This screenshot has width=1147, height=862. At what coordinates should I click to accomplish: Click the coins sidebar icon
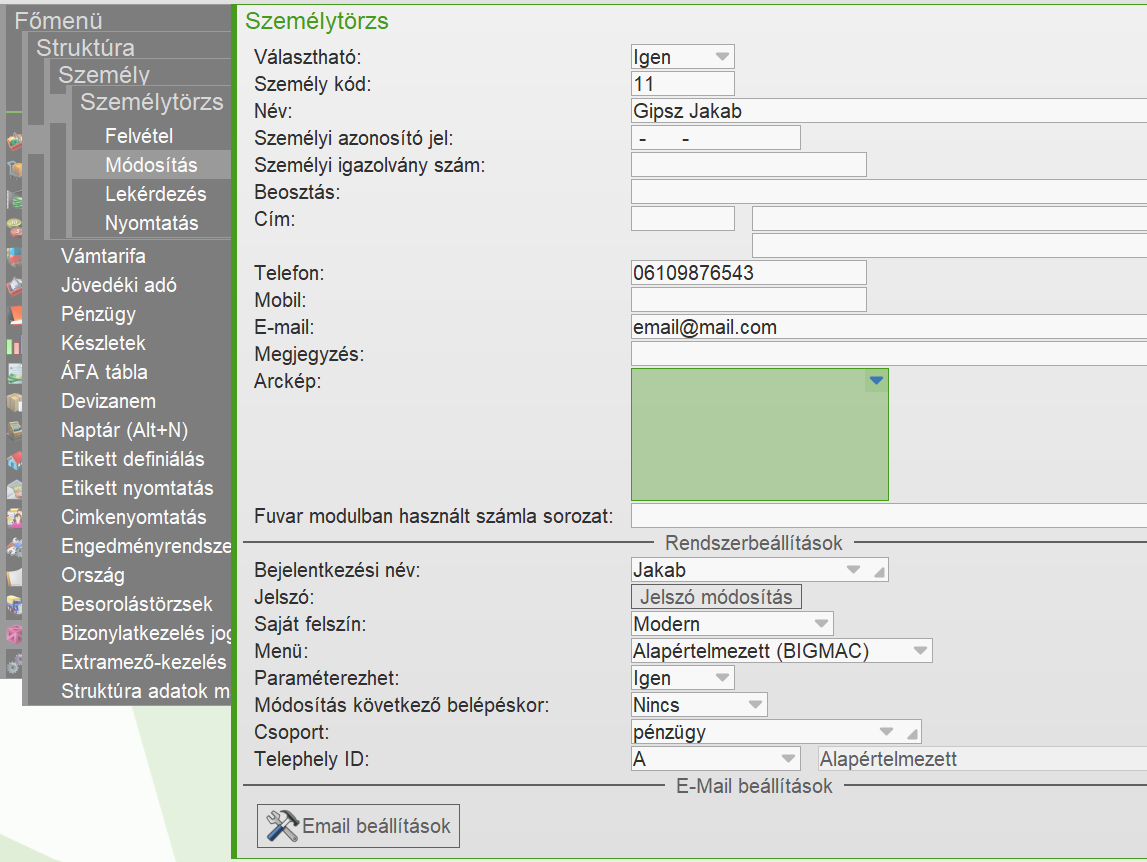pyautogui.click(x=15, y=228)
